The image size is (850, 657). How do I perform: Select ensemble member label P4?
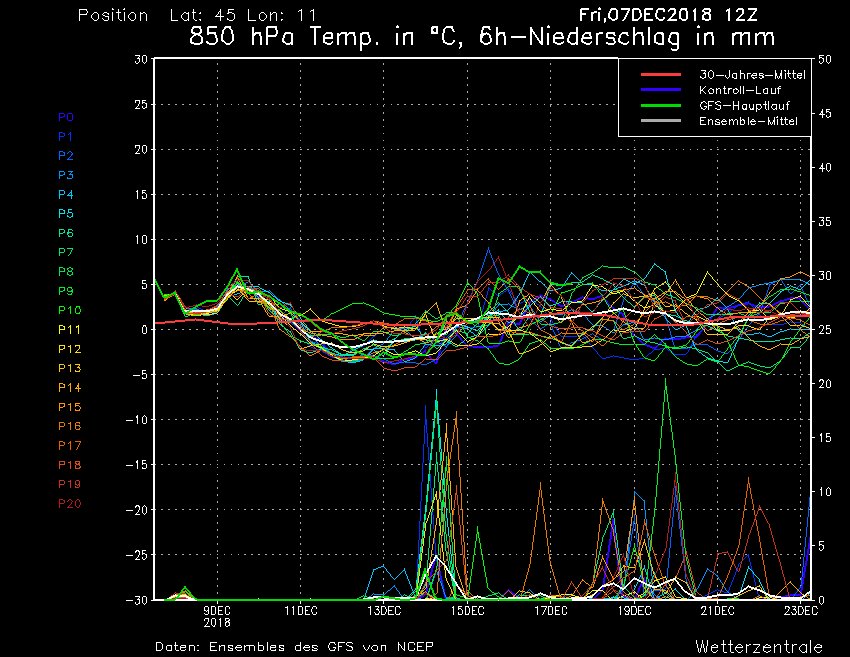pos(66,194)
